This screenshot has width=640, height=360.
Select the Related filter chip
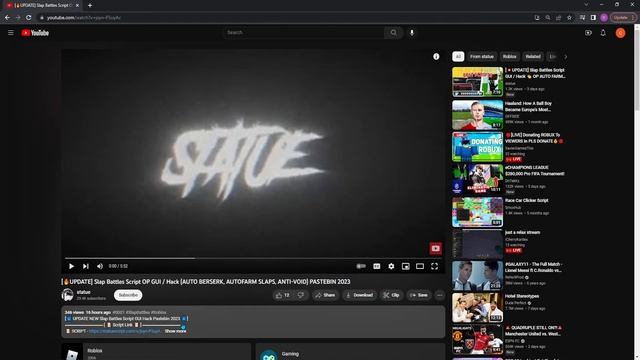533,57
